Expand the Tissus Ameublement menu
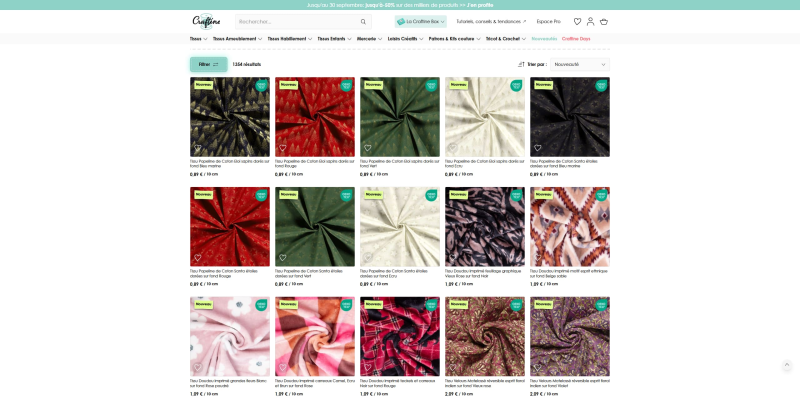800x400 pixels. (237, 39)
